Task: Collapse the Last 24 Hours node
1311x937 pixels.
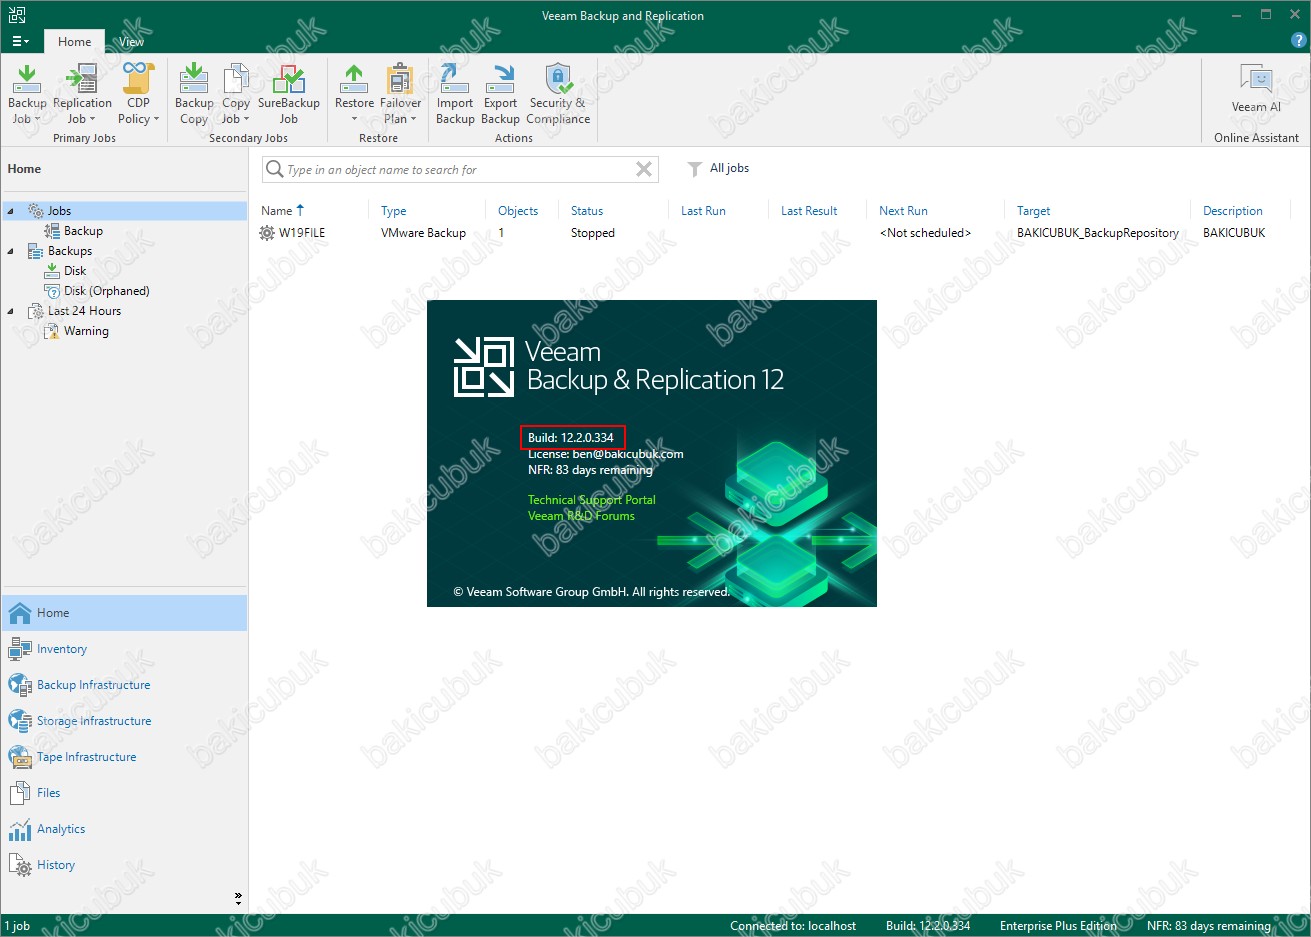Action: tap(10, 311)
